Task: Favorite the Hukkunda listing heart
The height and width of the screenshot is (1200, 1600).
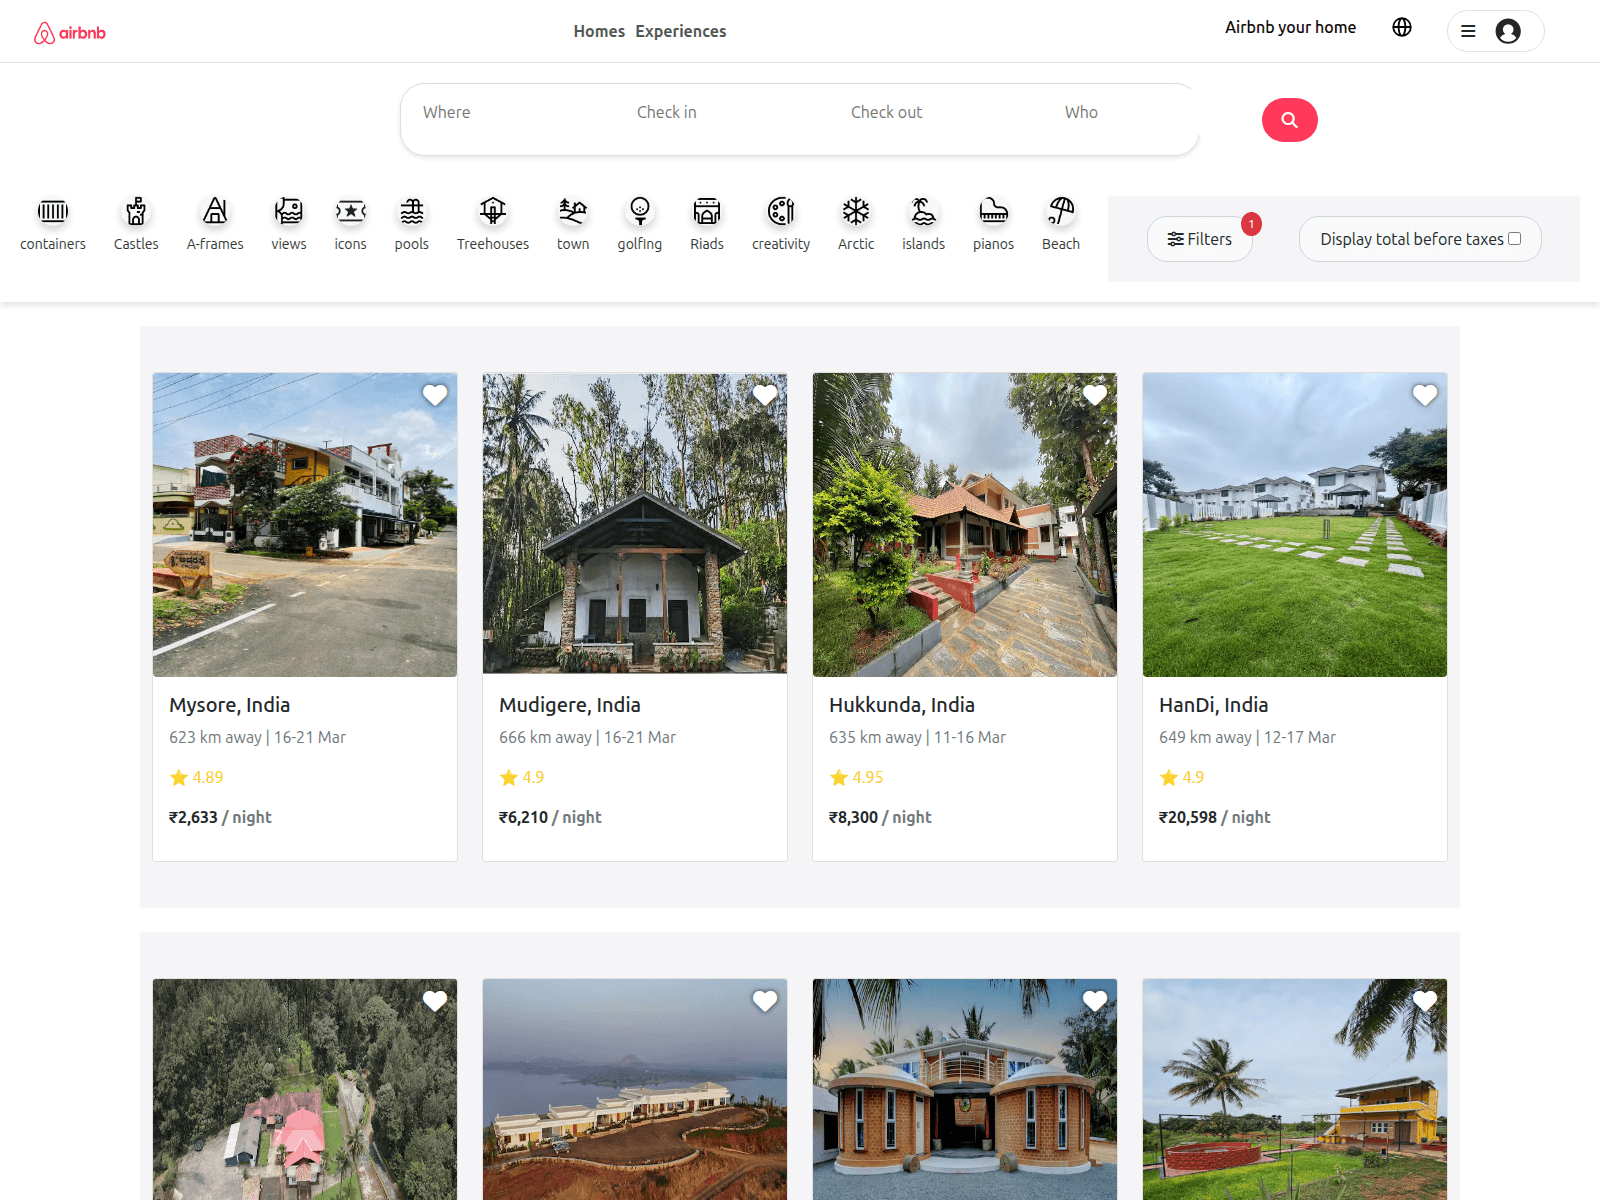Action: (x=1095, y=395)
